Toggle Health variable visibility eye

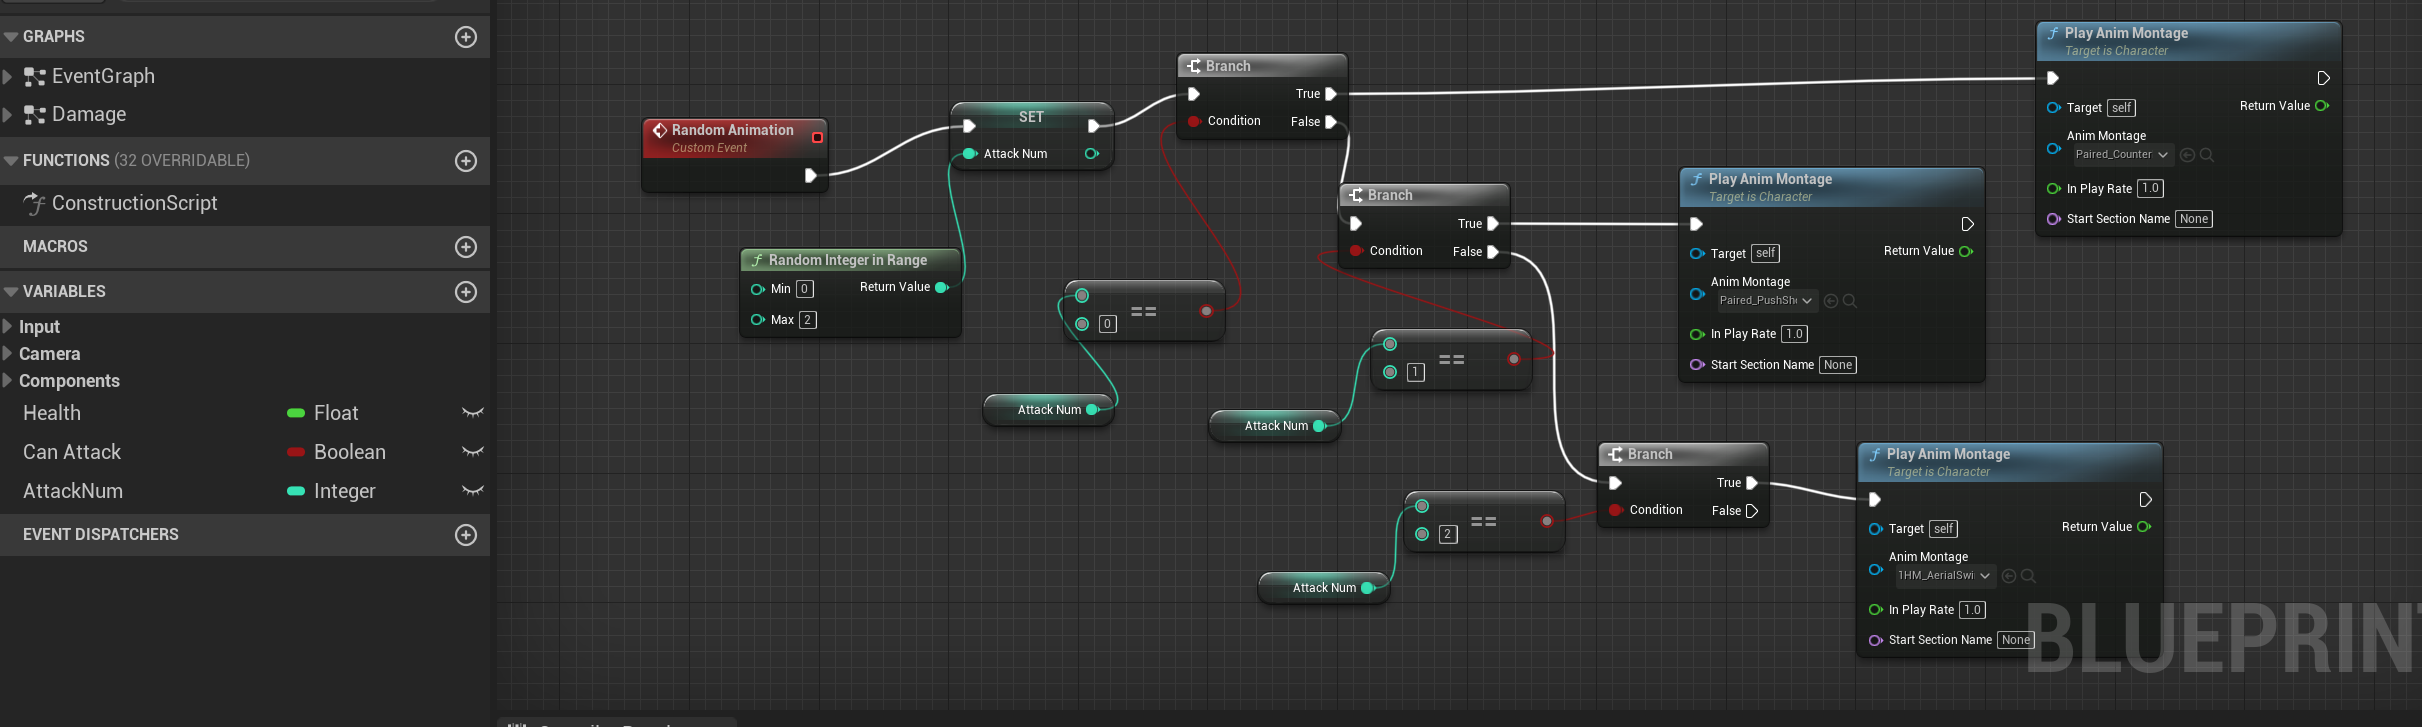[472, 413]
